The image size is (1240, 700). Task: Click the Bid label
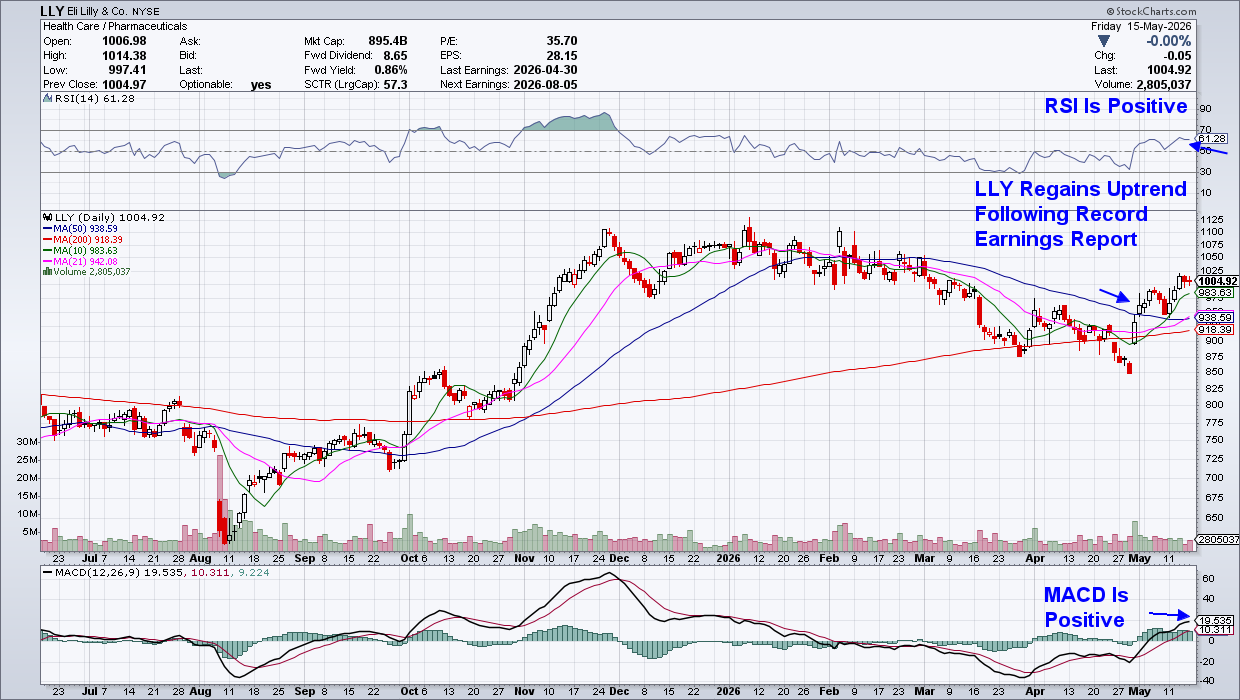189,55
